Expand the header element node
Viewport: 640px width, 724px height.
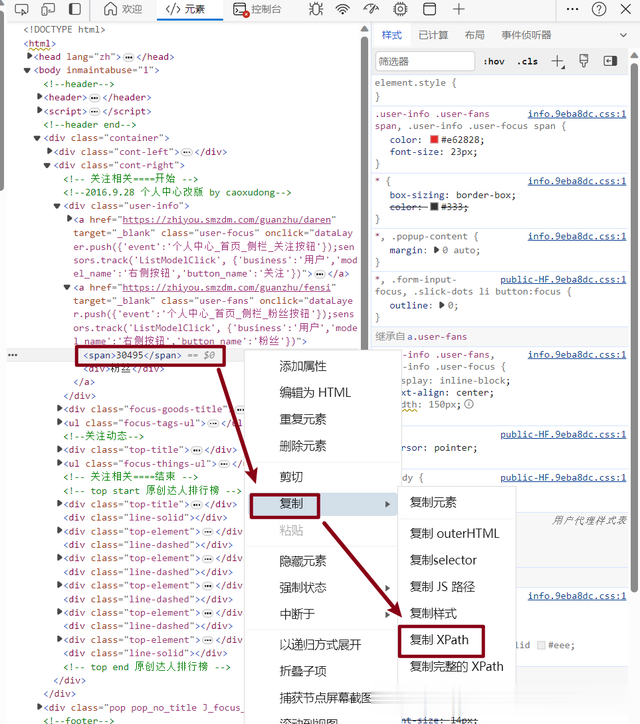pyautogui.click(x=40, y=97)
